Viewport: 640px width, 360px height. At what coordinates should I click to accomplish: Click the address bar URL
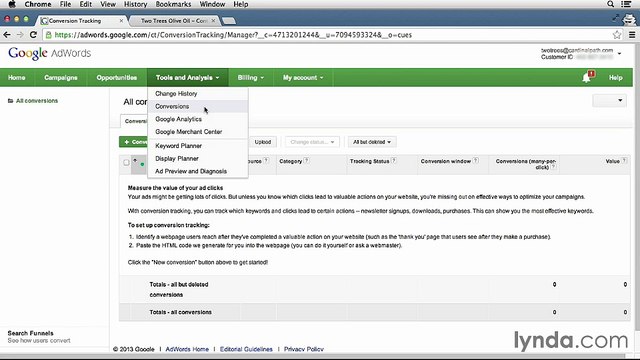(x=233, y=35)
